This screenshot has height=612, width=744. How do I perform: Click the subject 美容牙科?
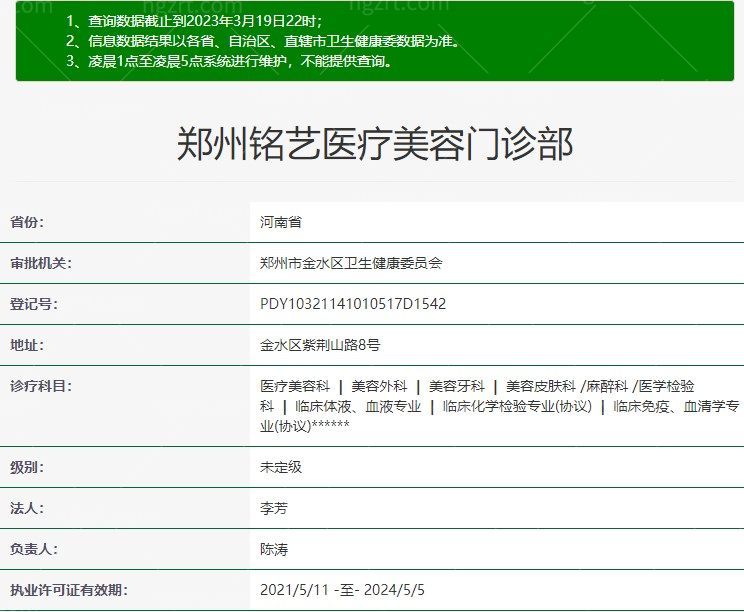pos(456,386)
